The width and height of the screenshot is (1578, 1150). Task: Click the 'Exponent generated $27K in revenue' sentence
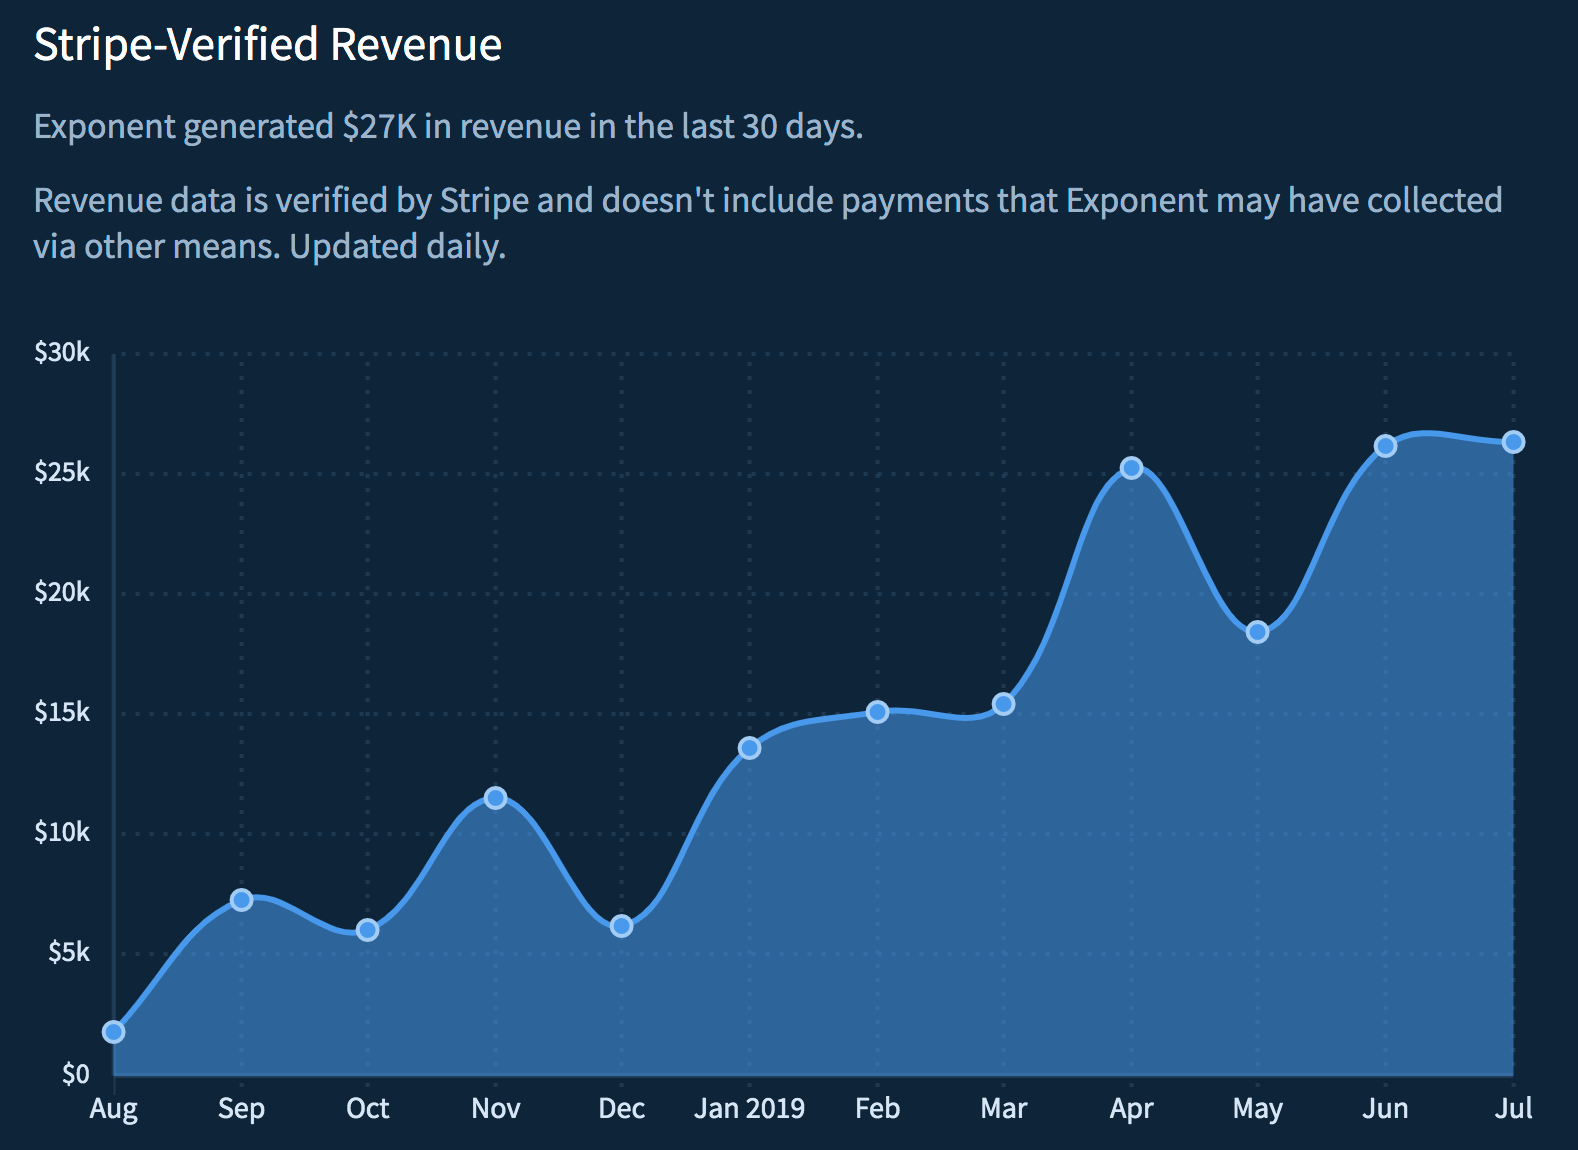(x=448, y=127)
